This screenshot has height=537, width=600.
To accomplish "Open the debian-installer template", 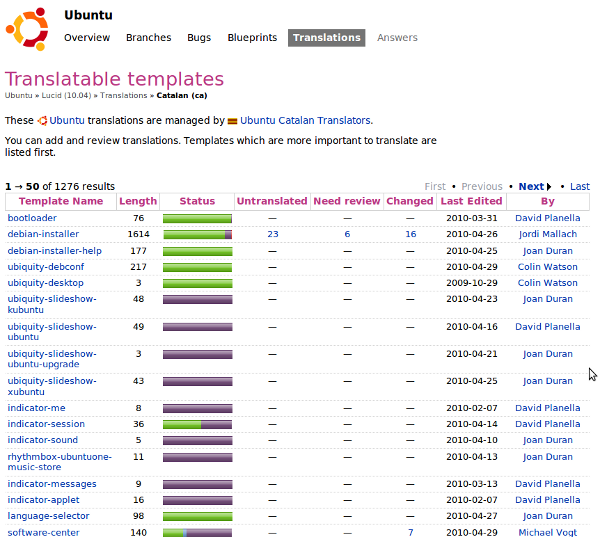I will [x=43, y=234].
